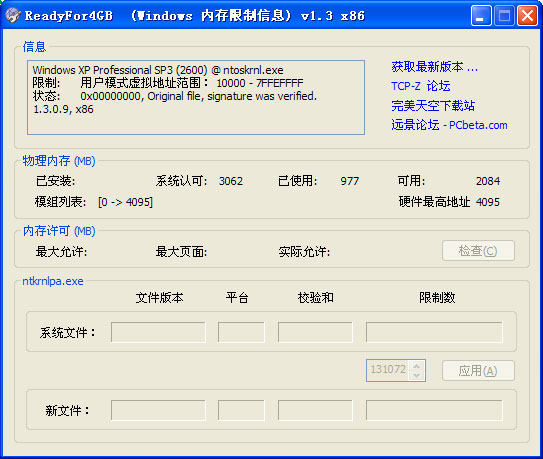The width and height of the screenshot is (543, 459).
Task: Click the 新文件 platform field
Action: [241, 410]
